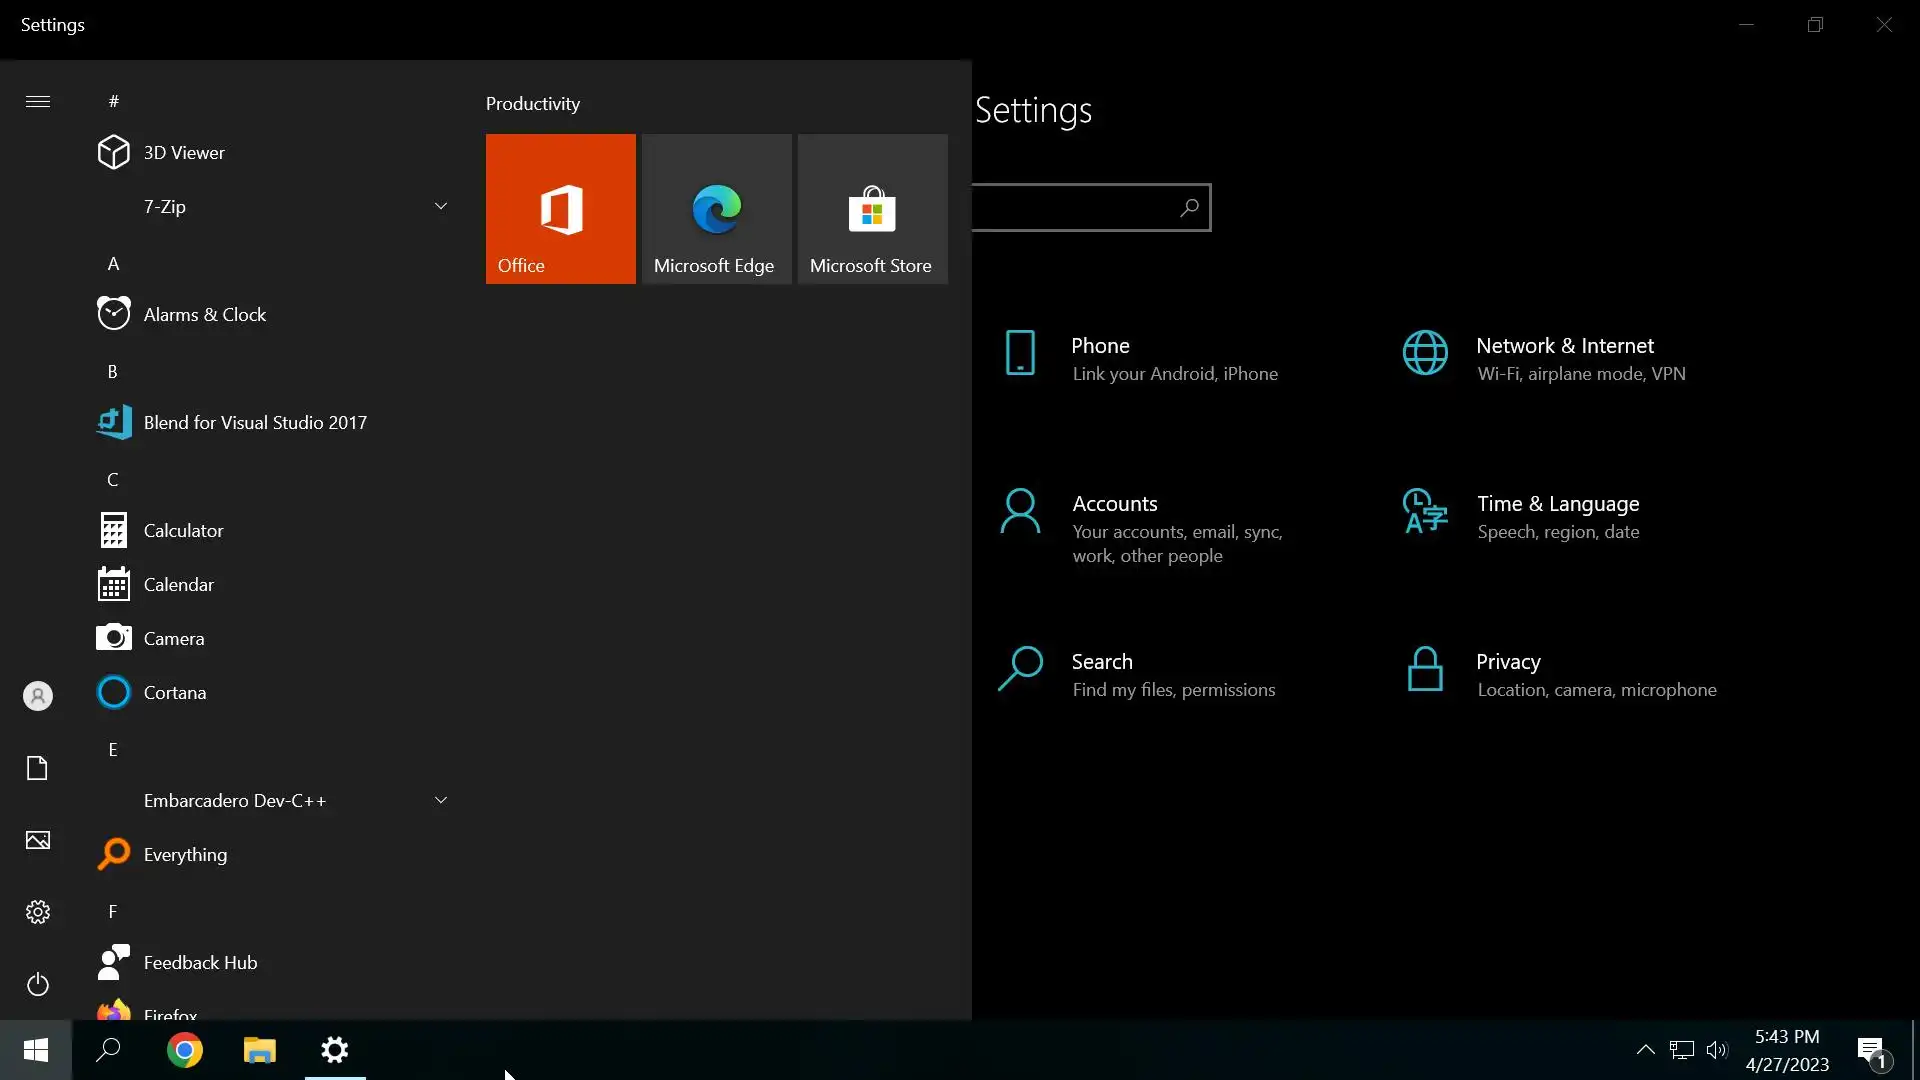The width and height of the screenshot is (1920, 1080).
Task: Show hidden system tray icons
Action: 1645,1050
